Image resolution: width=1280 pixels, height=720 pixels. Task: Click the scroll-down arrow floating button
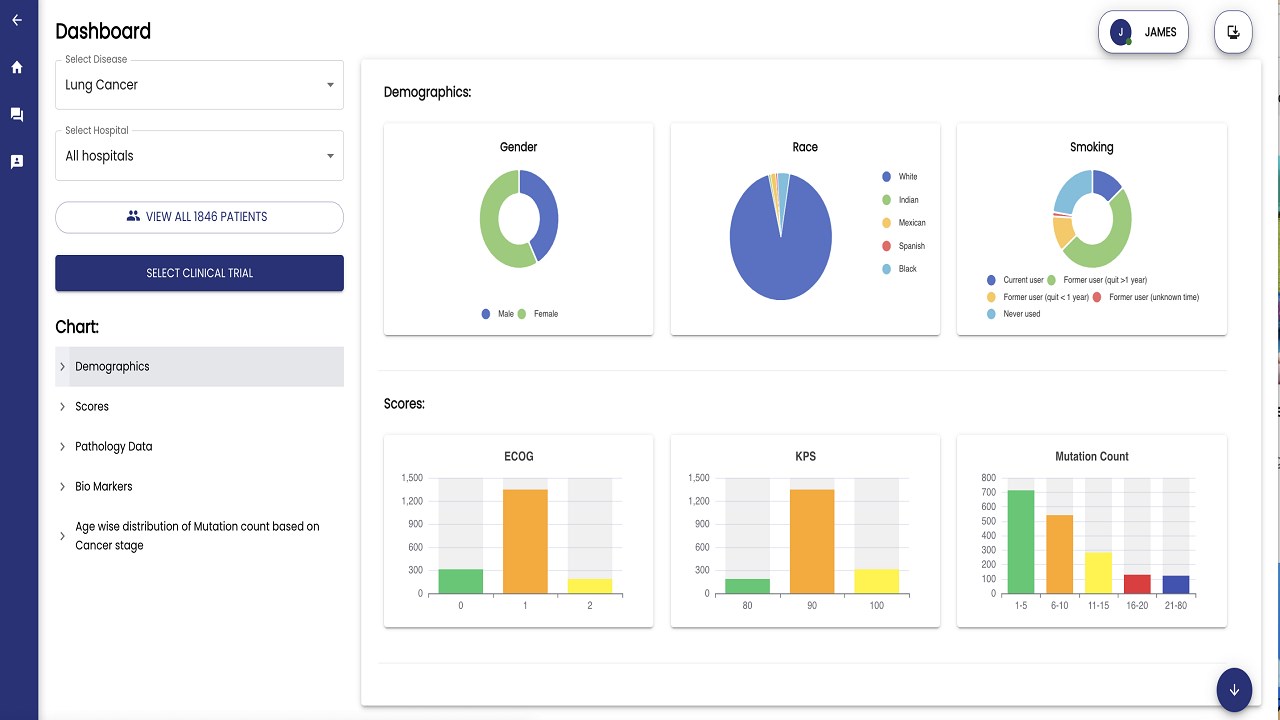(x=1234, y=690)
